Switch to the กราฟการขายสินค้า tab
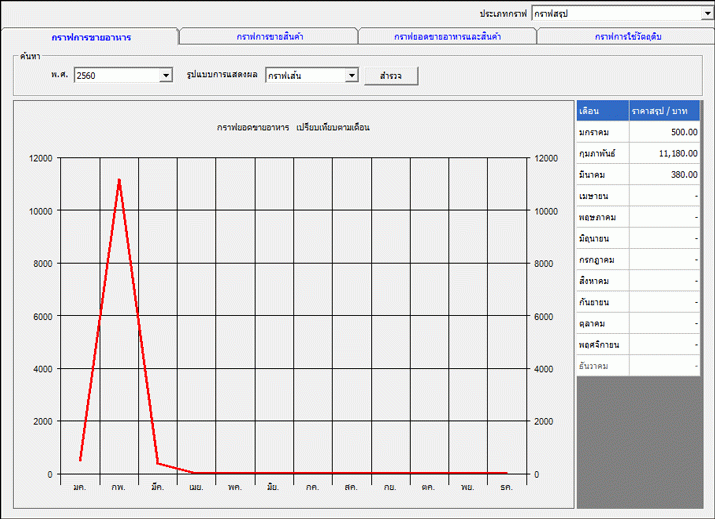This screenshot has width=715, height=519. point(268,37)
